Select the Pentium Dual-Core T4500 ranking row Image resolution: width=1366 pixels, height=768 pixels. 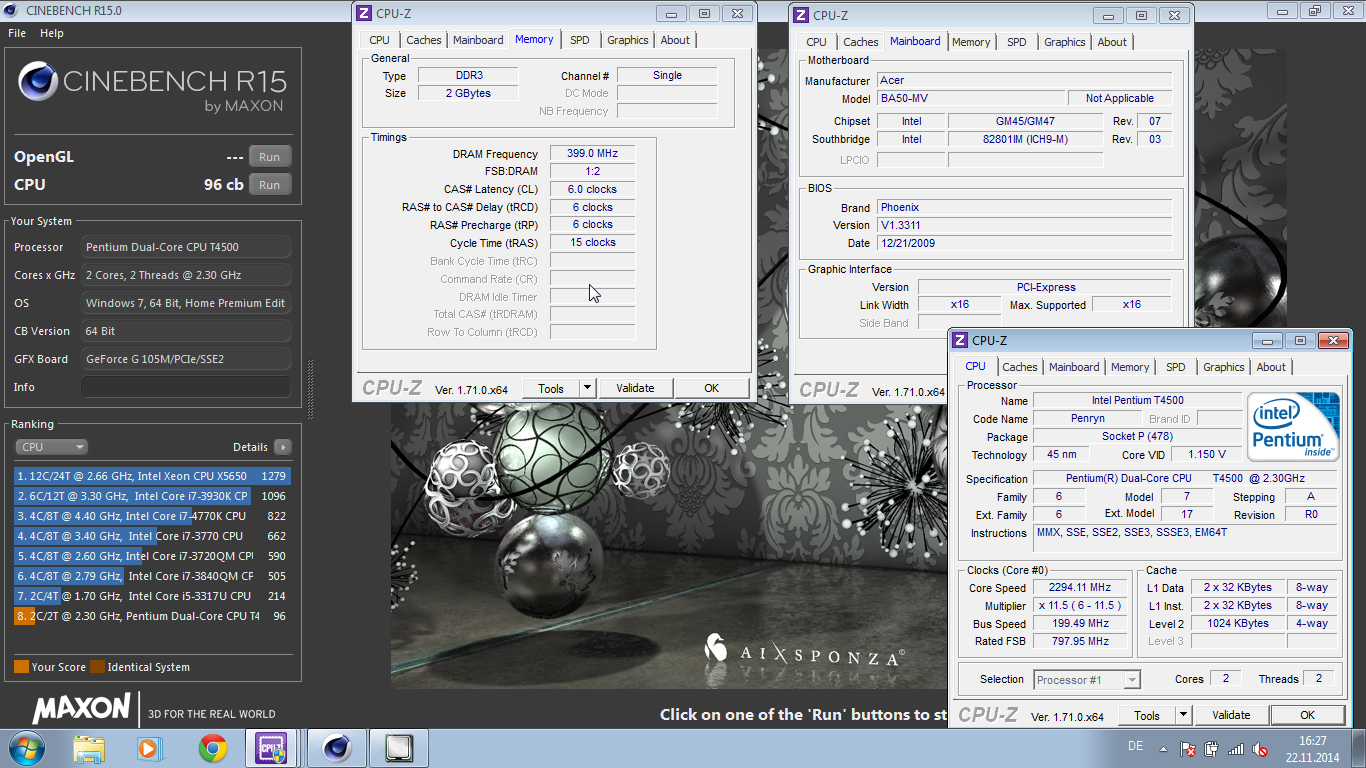[x=152, y=616]
